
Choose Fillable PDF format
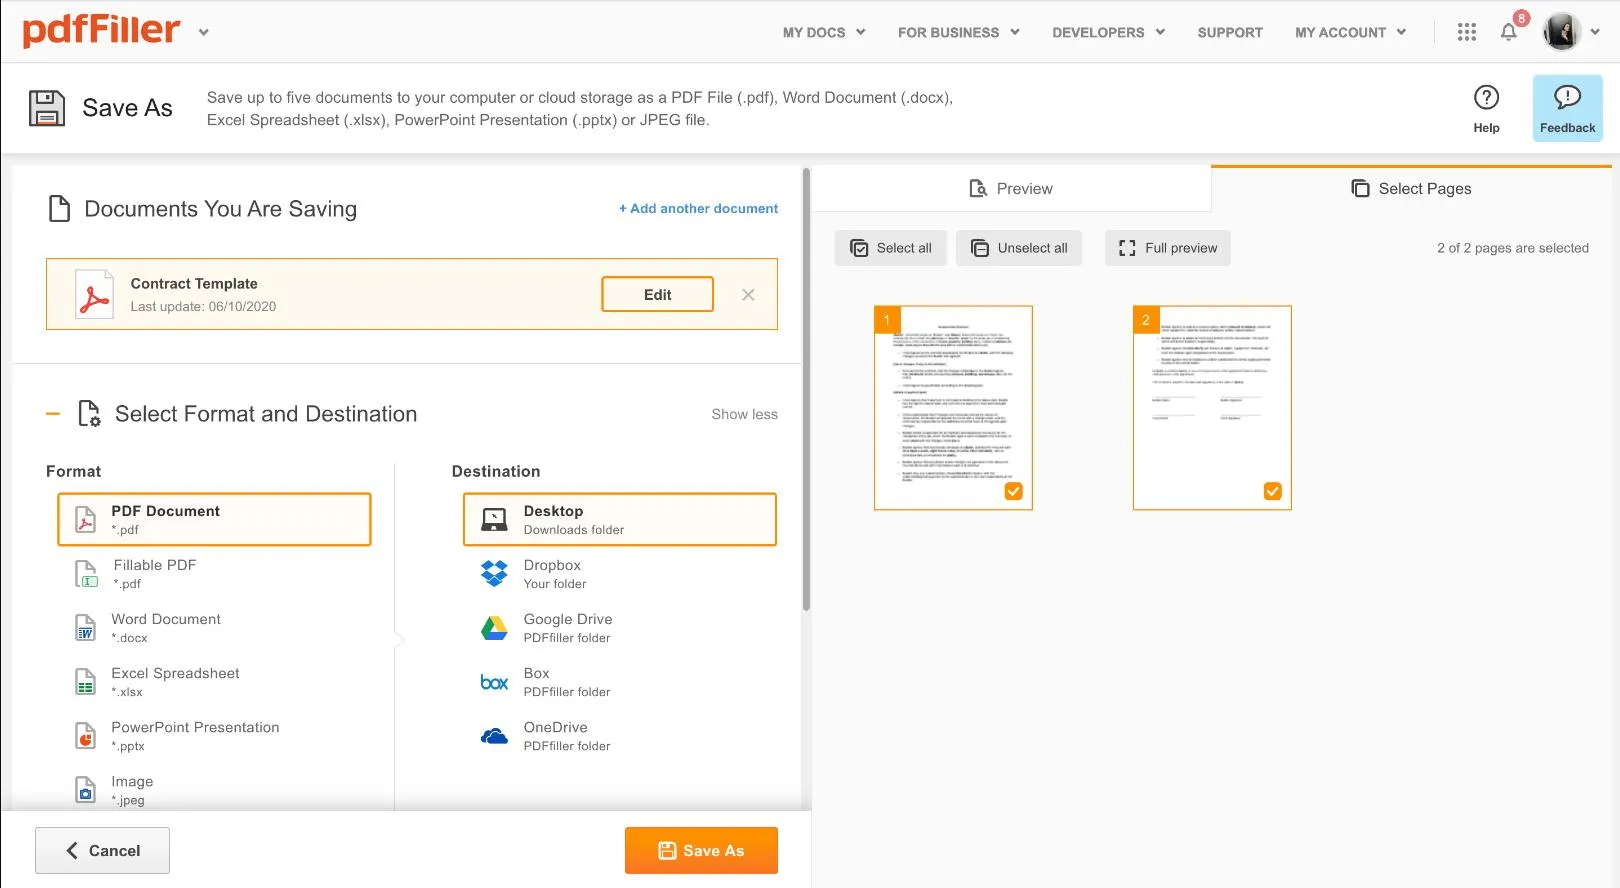click(214, 573)
